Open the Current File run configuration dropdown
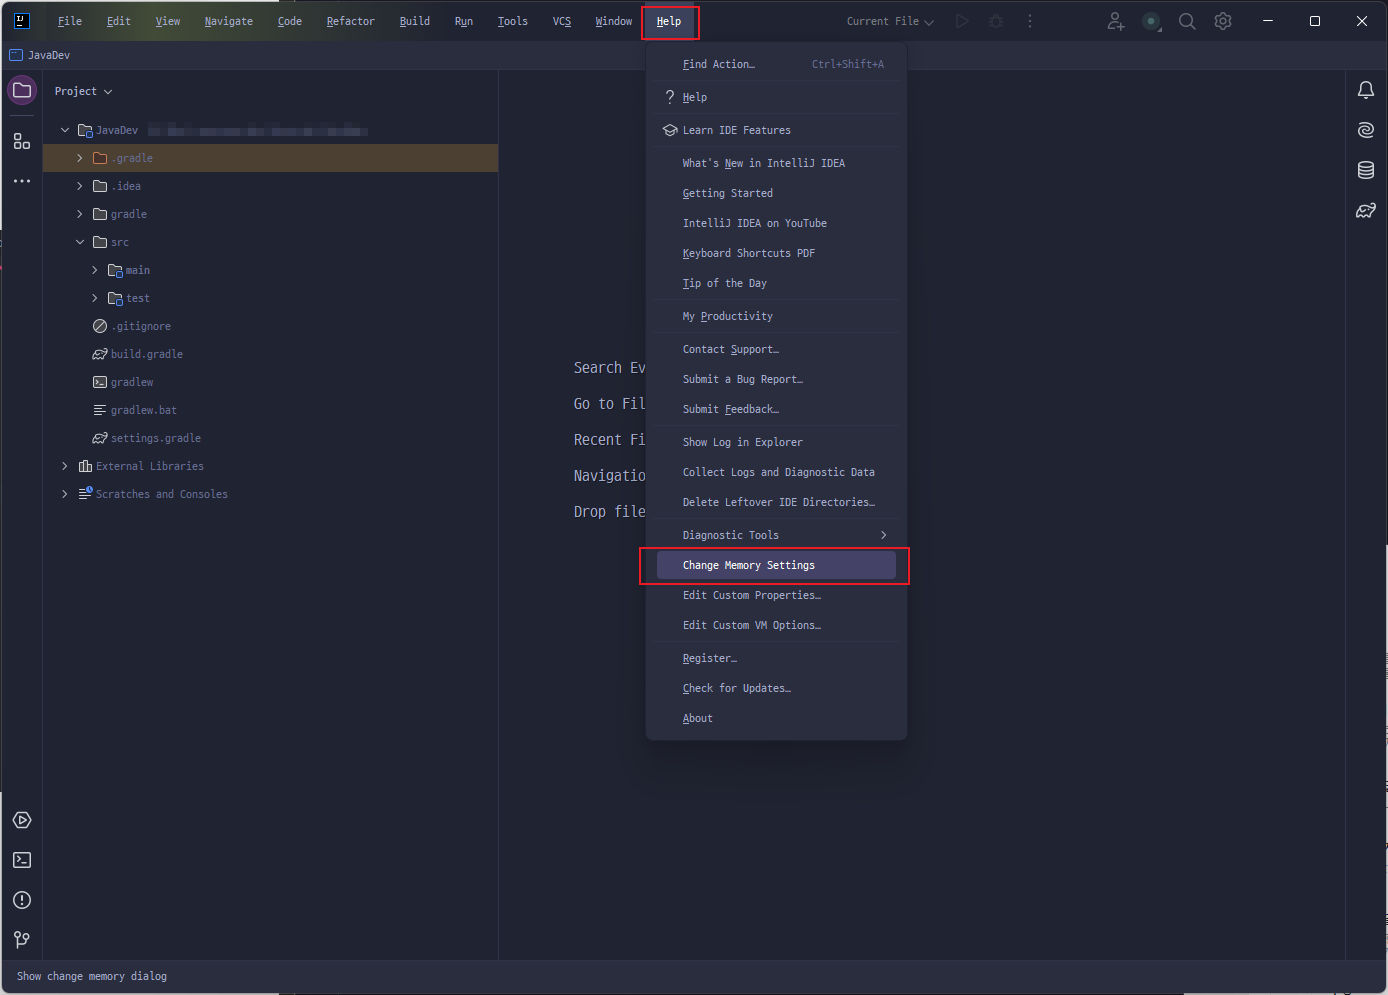Screen dimensions: 1388x995 coord(889,21)
